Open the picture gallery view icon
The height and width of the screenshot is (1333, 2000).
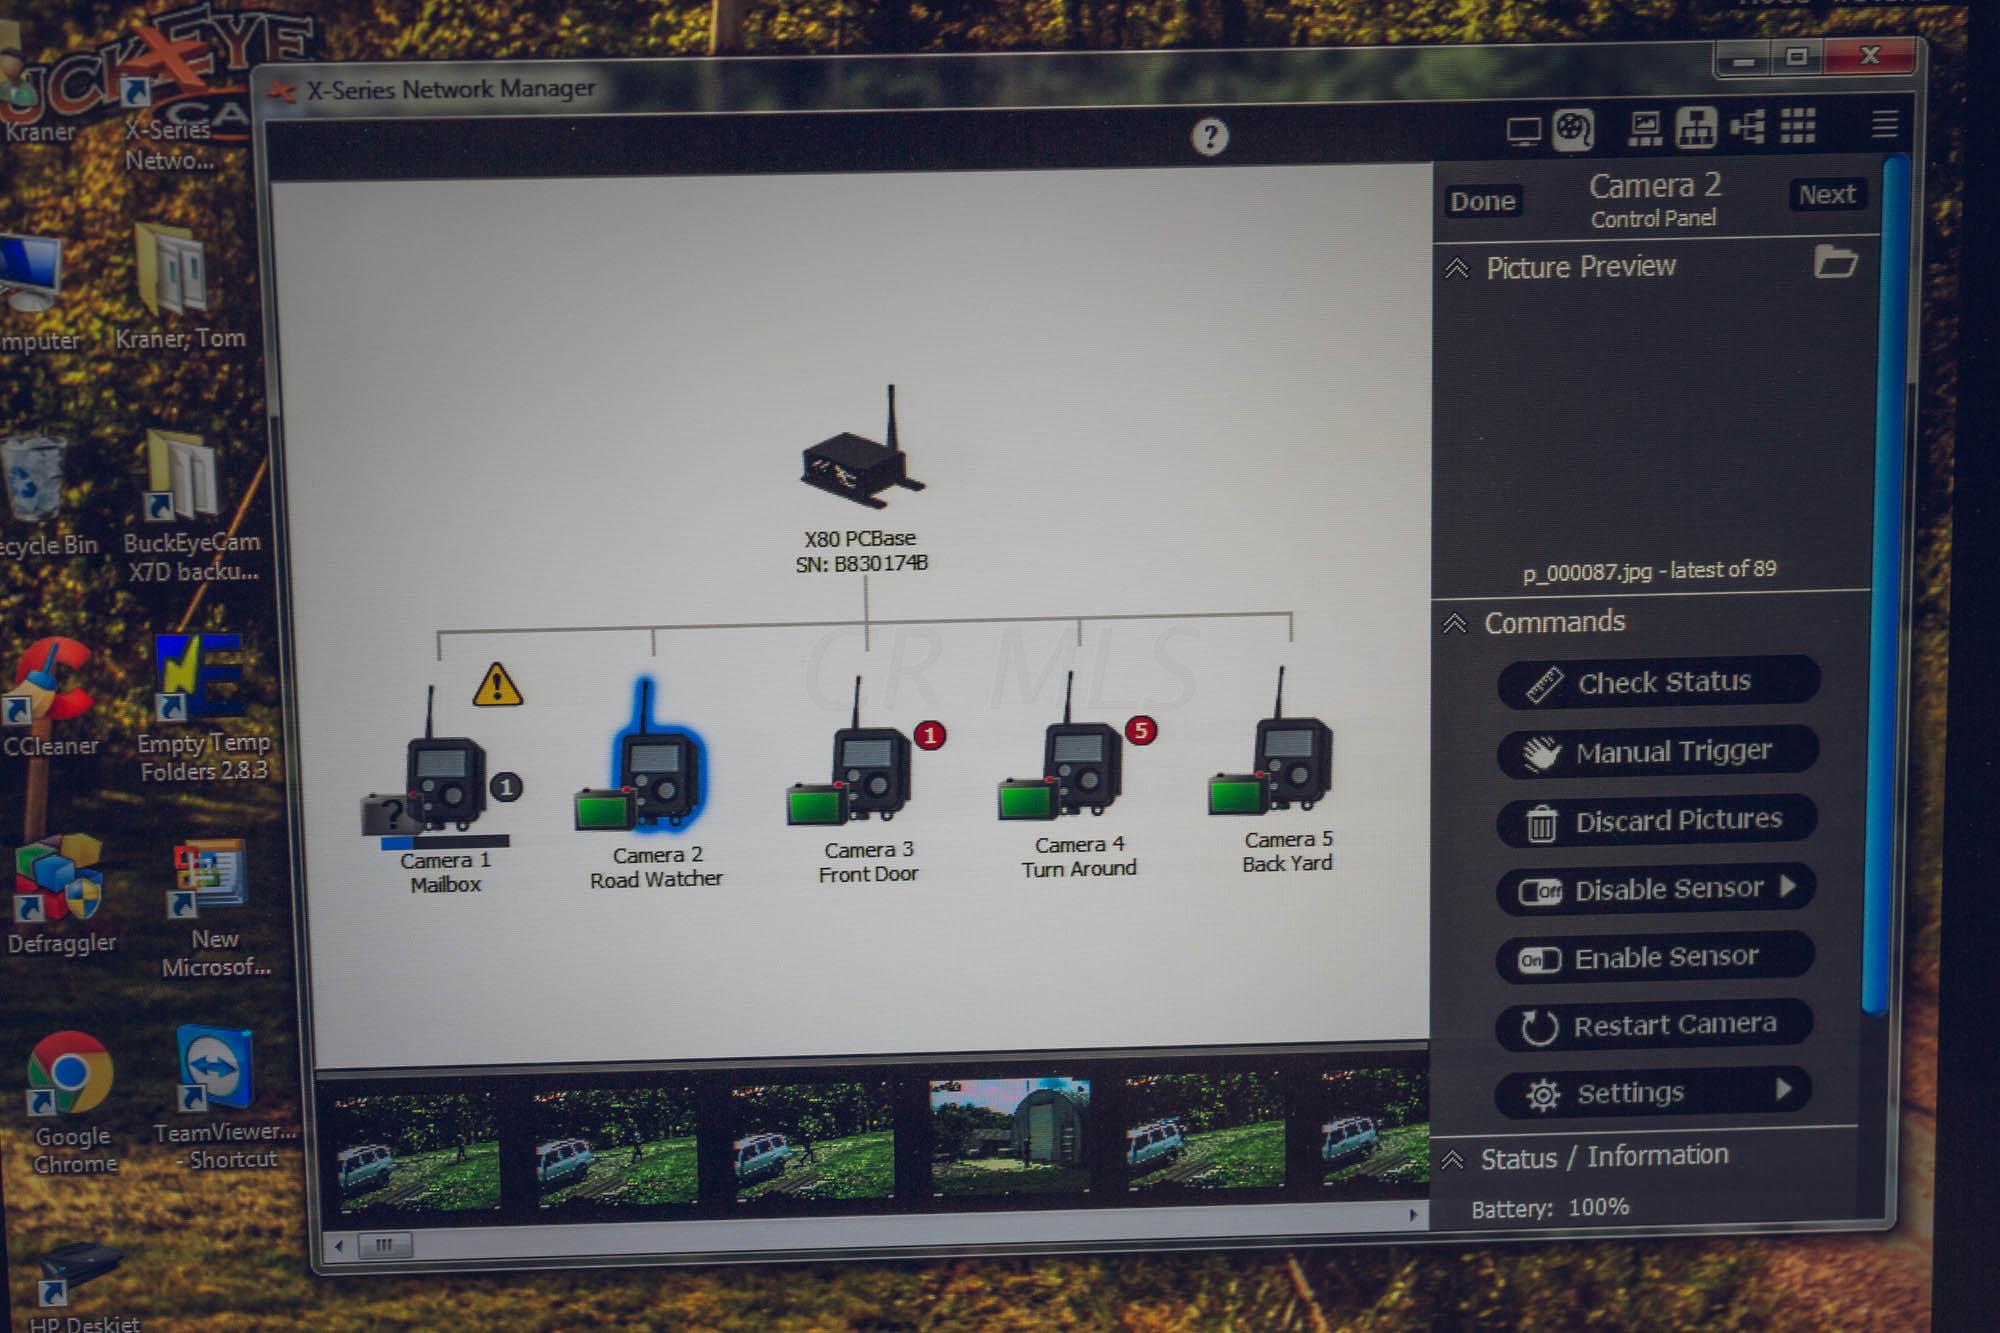click(x=1644, y=128)
